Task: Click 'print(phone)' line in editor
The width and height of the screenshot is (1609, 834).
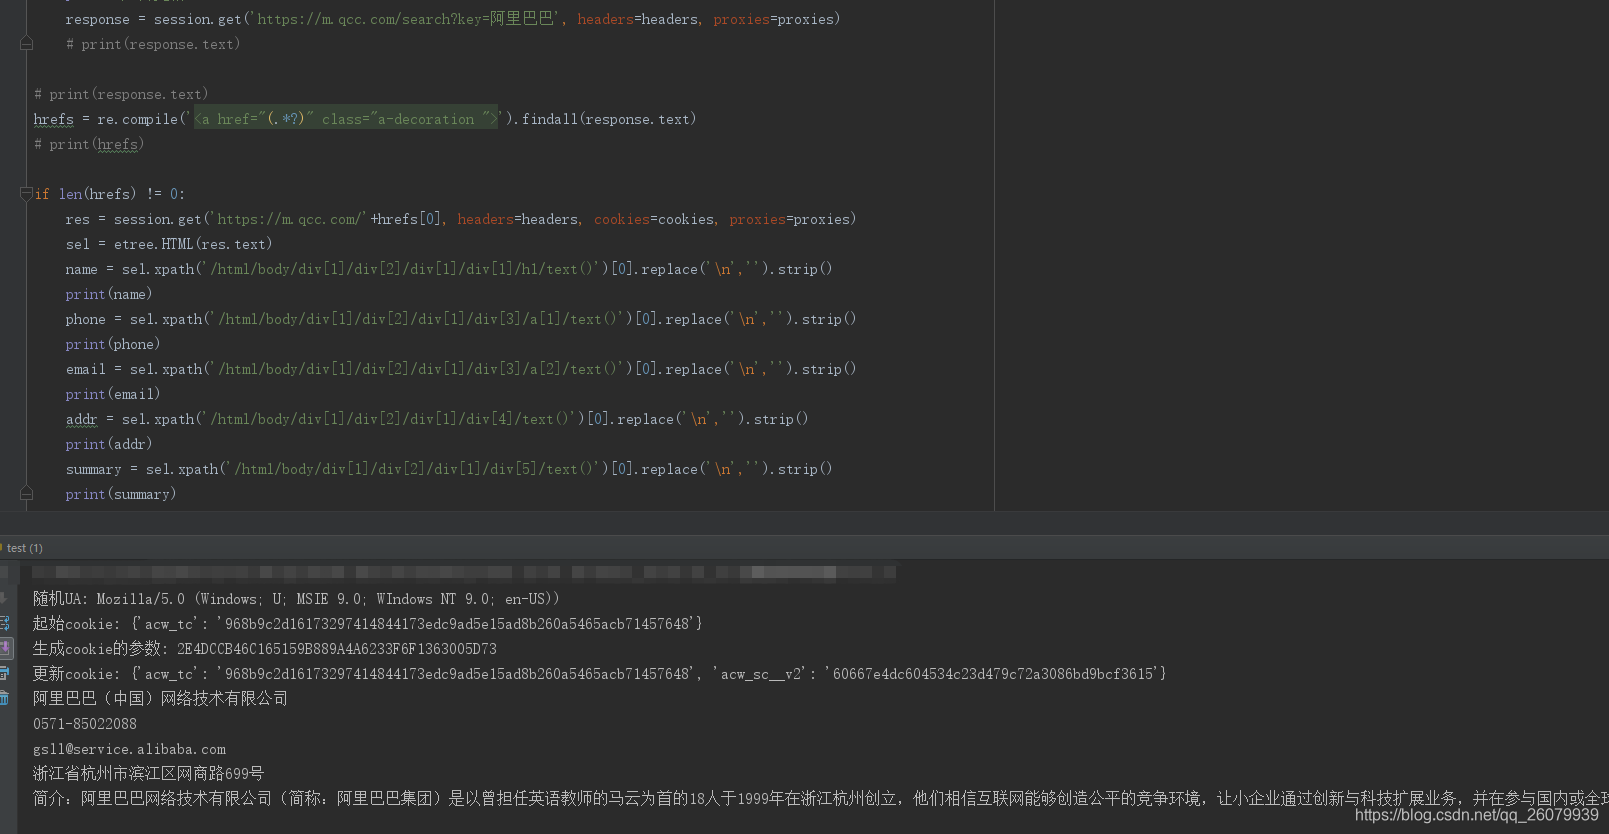Action: [113, 344]
